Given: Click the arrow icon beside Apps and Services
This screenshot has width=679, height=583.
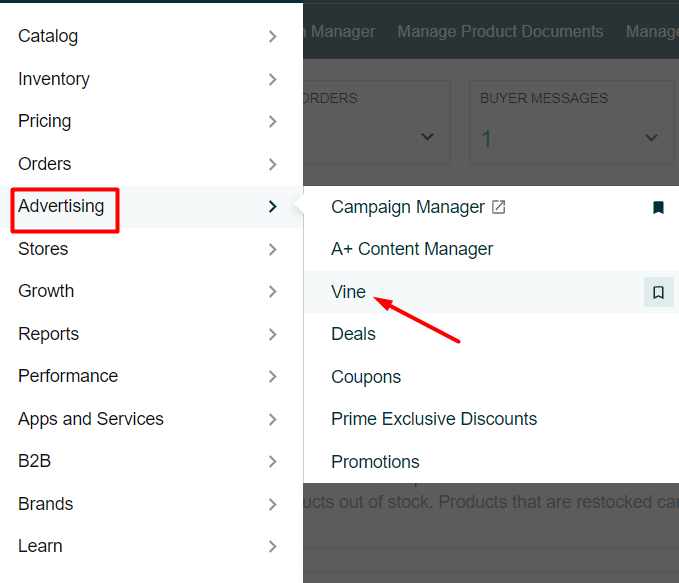Looking at the screenshot, I should click(x=273, y=419).
